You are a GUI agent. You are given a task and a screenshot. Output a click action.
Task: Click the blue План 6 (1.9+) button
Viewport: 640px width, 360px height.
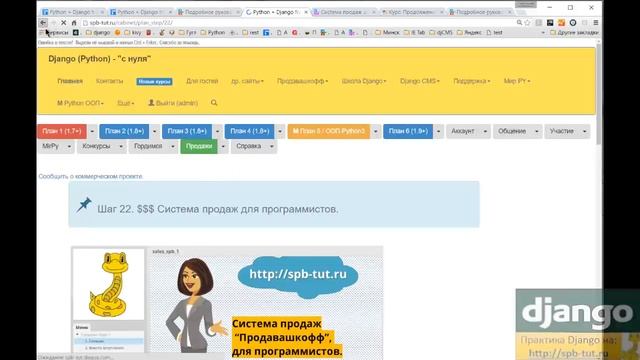[408, 131]
